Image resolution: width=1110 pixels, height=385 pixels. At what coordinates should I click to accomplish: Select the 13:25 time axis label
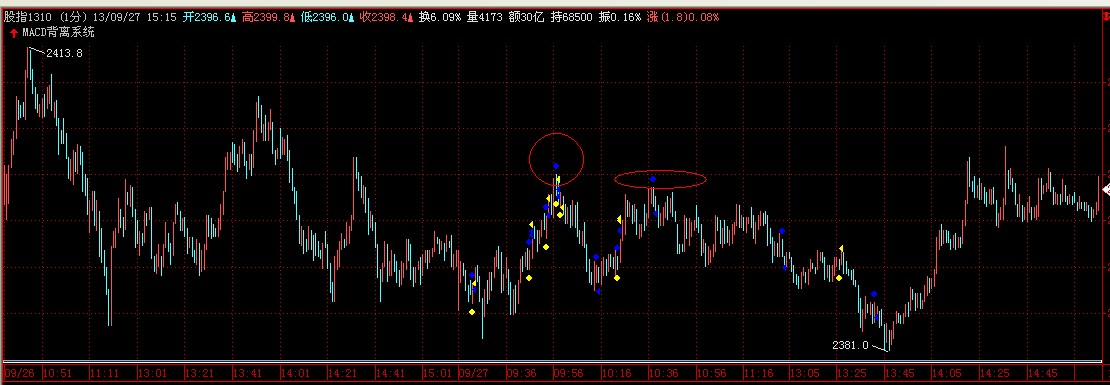852,372
